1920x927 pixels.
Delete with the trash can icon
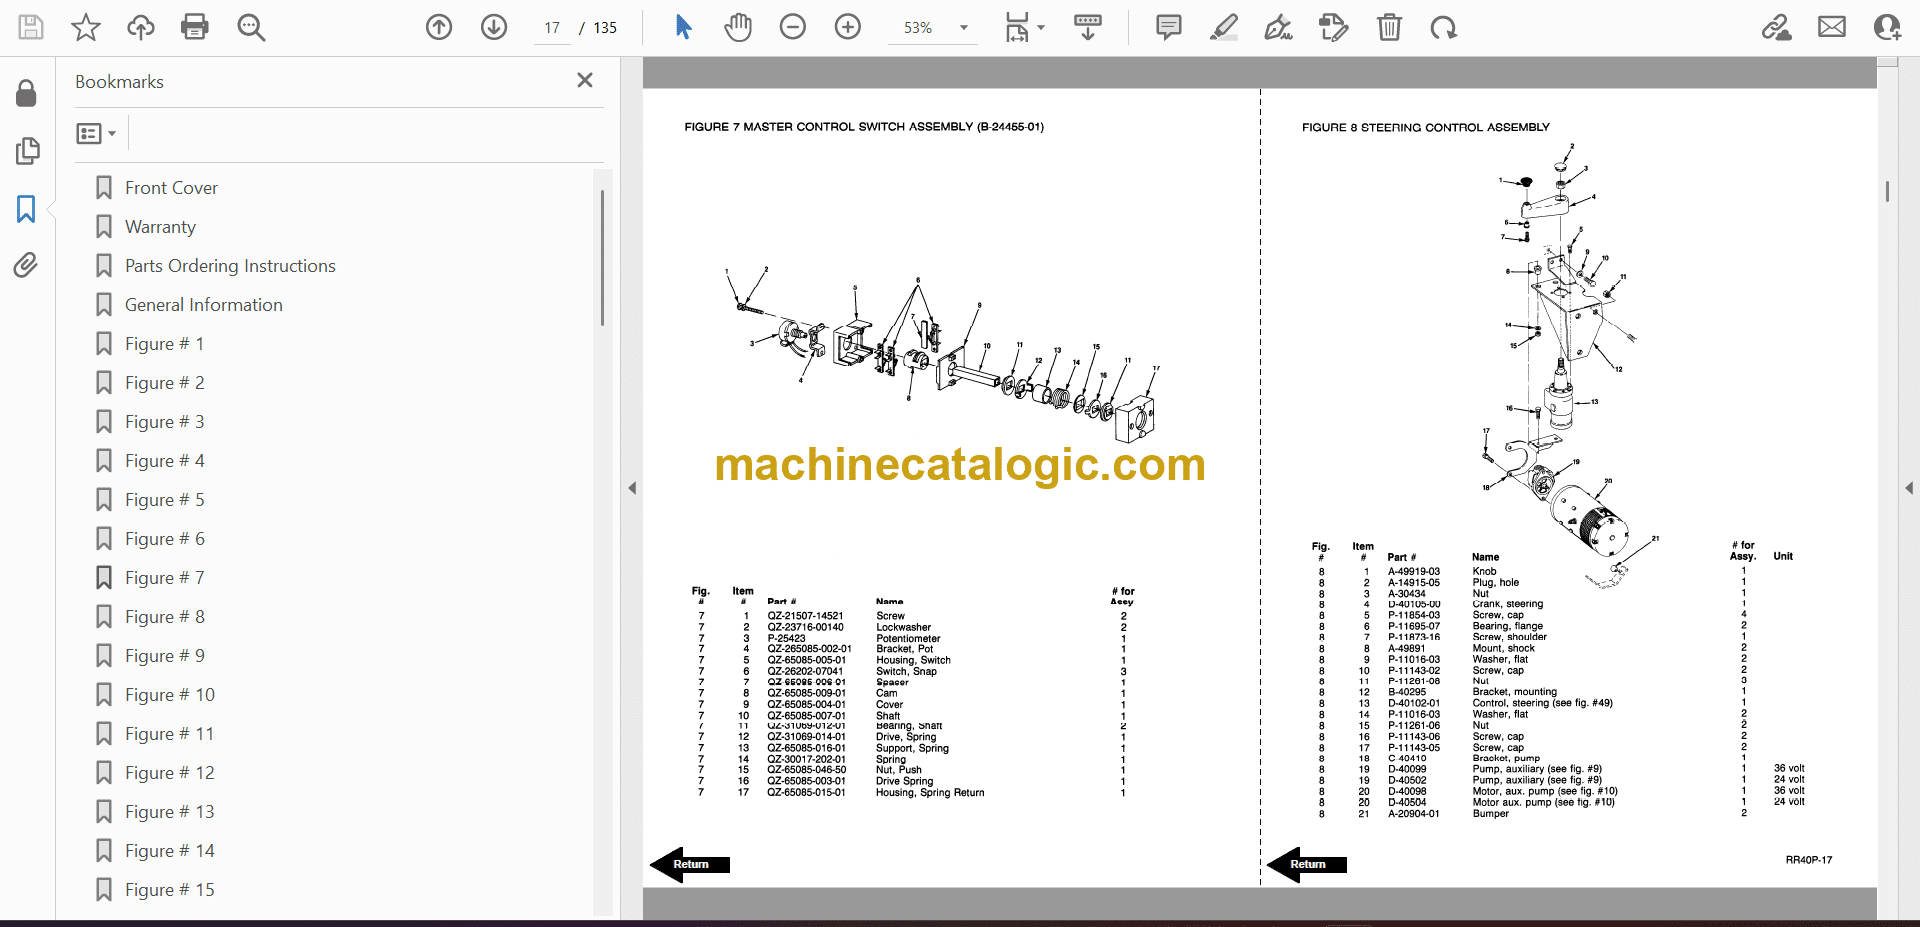click(x=1389, y=27)
